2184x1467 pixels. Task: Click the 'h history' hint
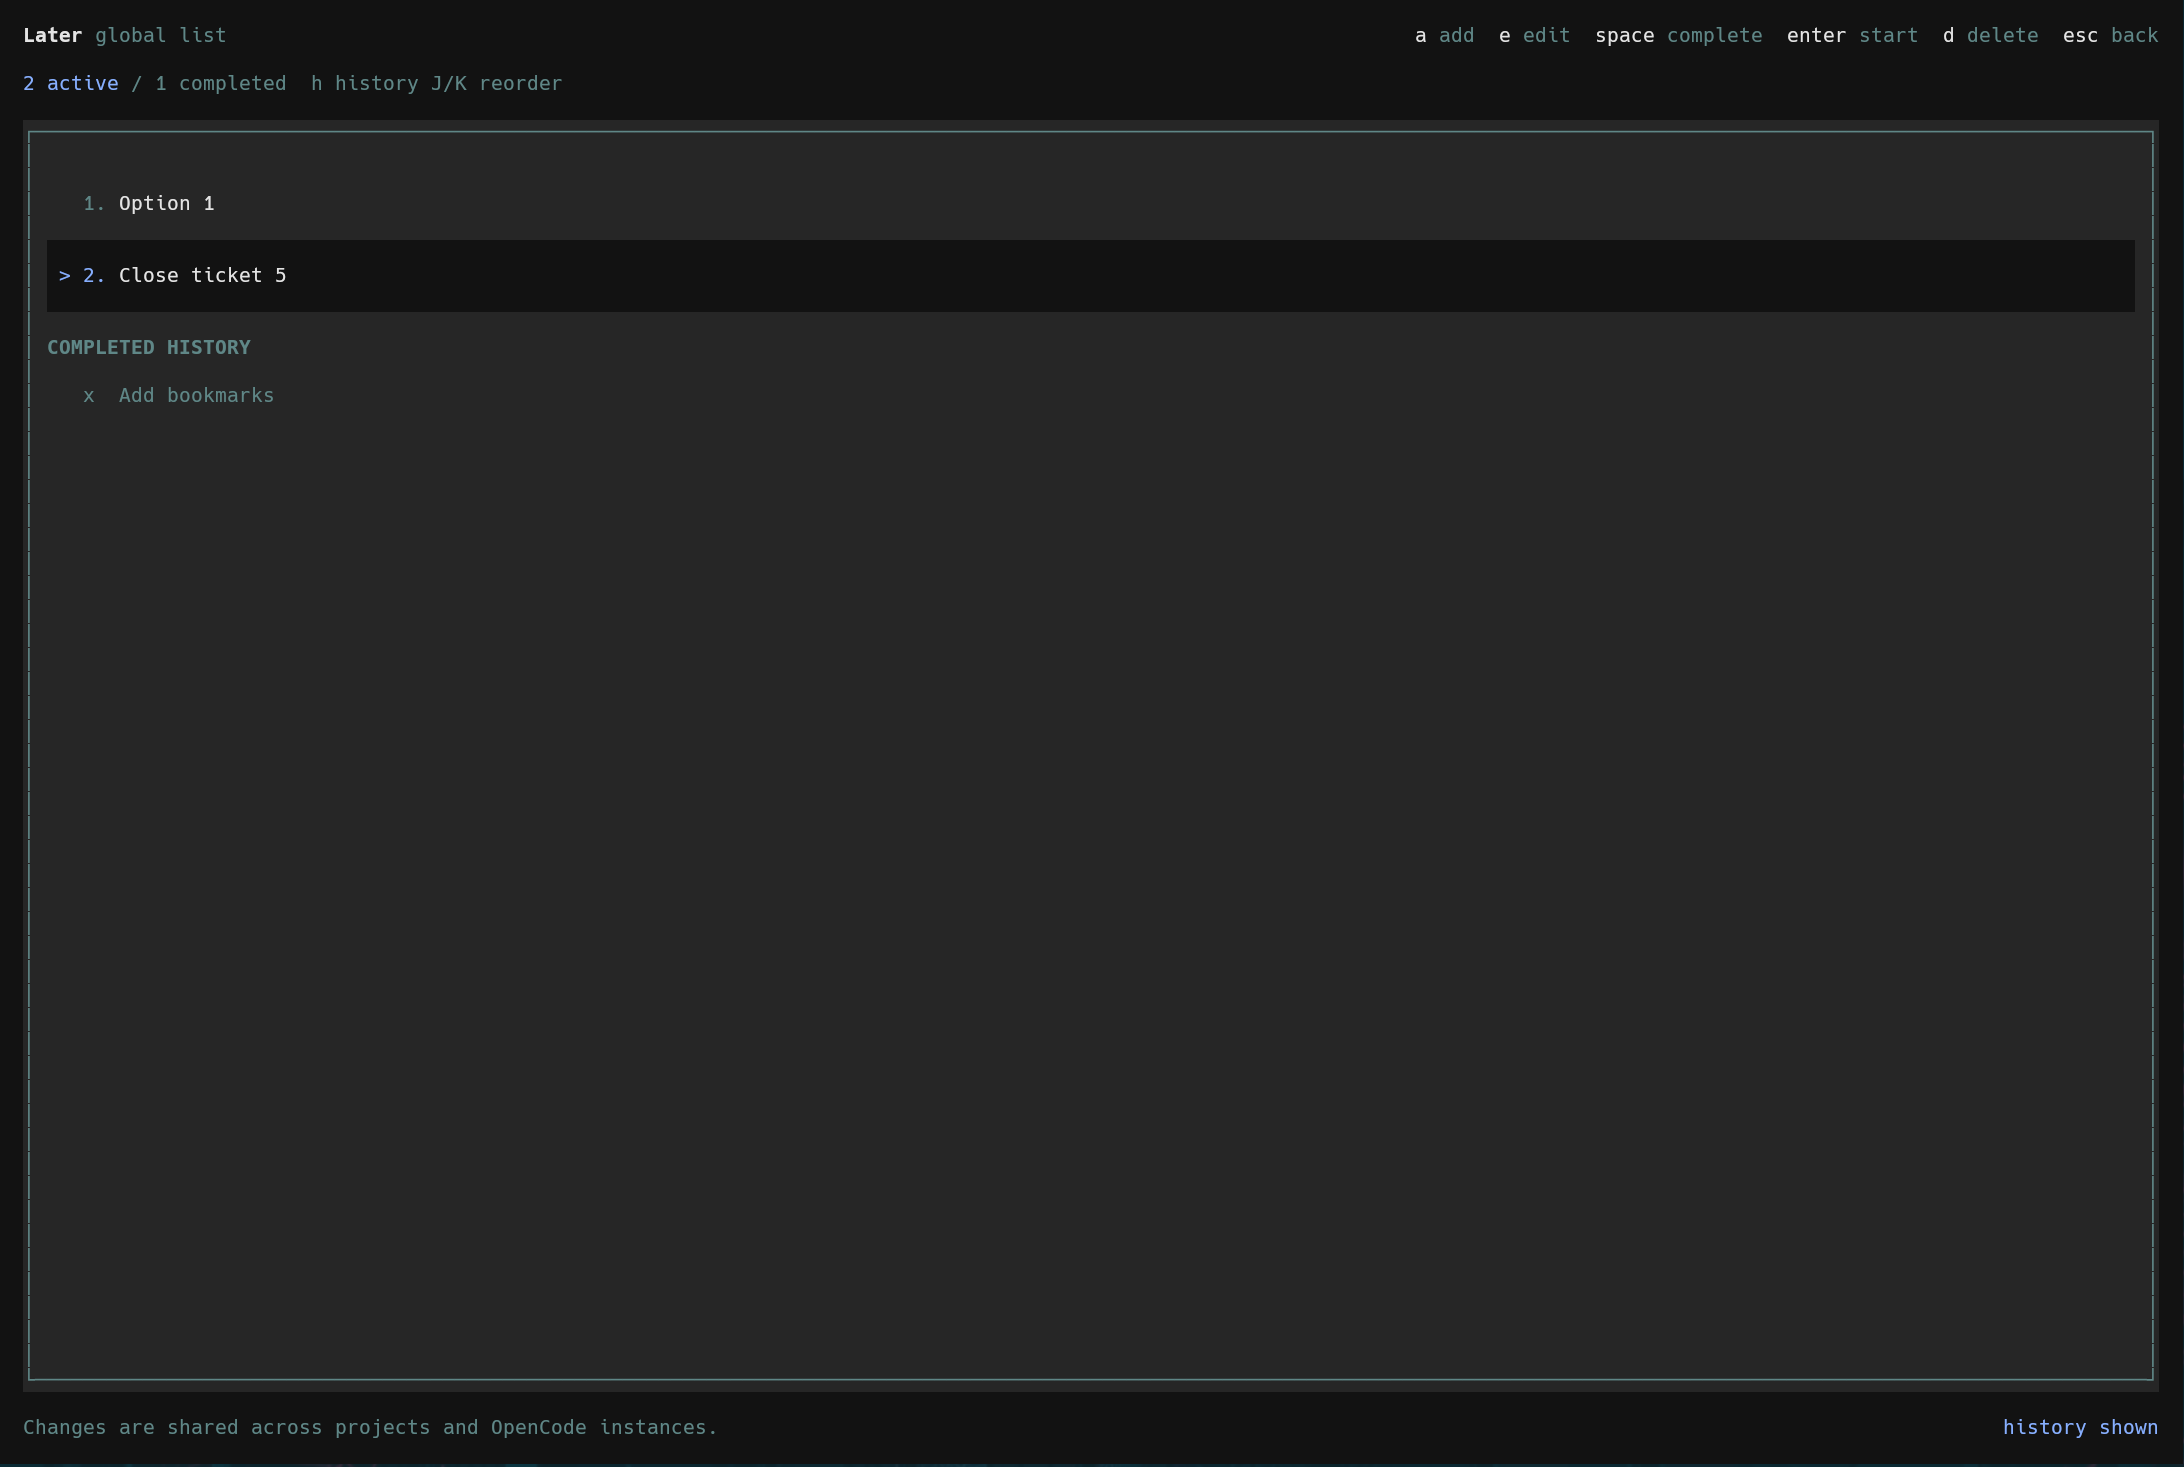click(x=365, y=84)
